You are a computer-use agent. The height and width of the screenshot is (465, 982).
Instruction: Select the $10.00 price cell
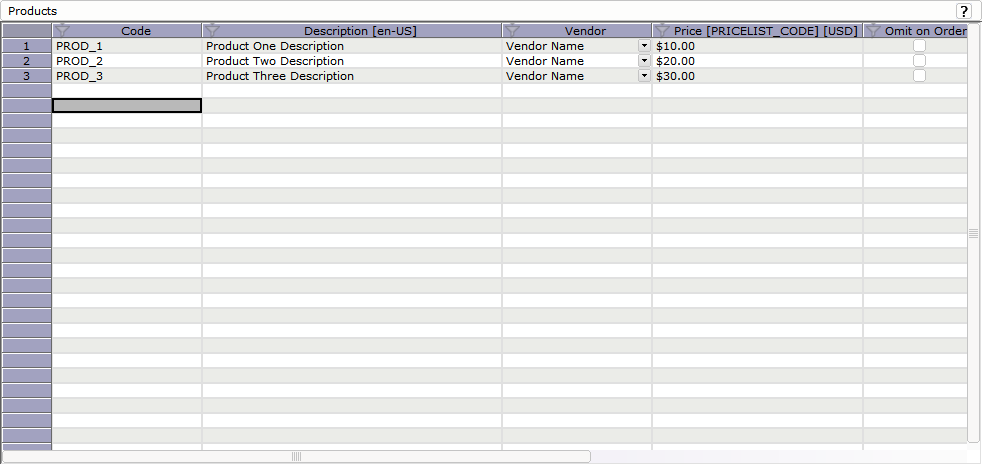pyautogui.click(x=758, y=46)
